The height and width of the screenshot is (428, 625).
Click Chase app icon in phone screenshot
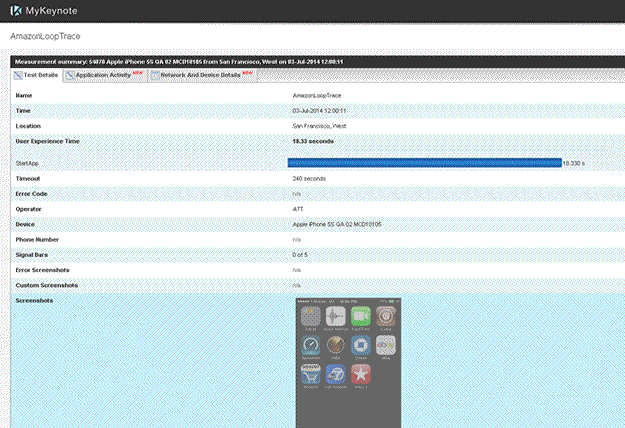[361, 345]
